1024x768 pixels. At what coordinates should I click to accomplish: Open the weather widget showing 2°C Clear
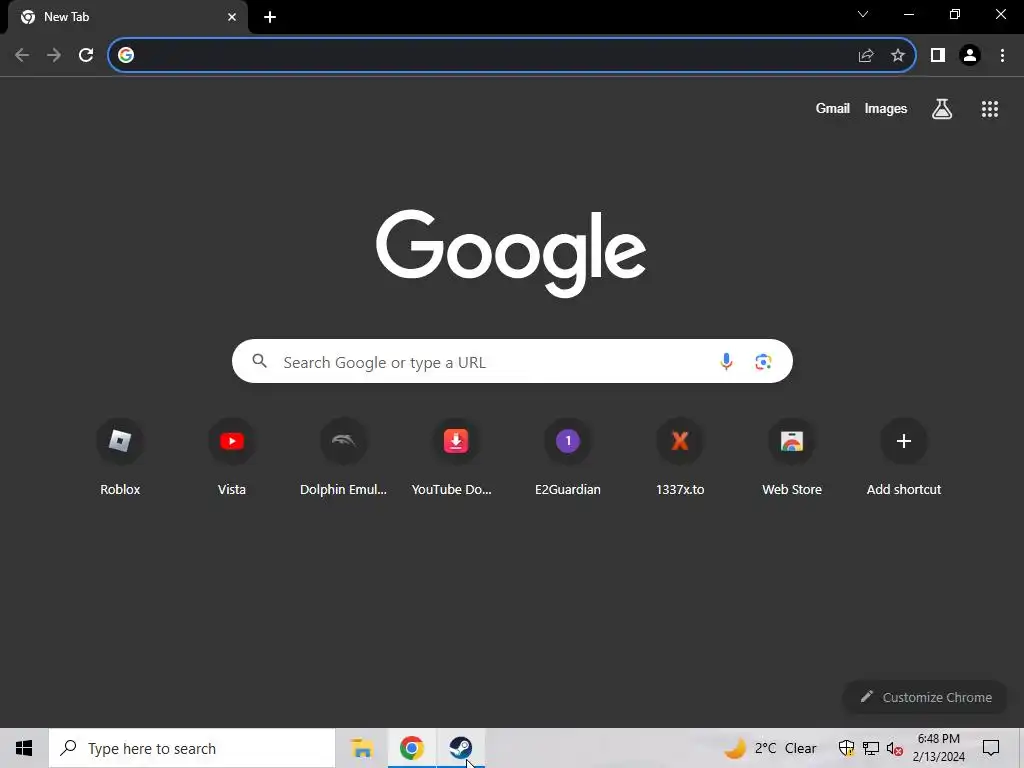[x=771, y=748]
